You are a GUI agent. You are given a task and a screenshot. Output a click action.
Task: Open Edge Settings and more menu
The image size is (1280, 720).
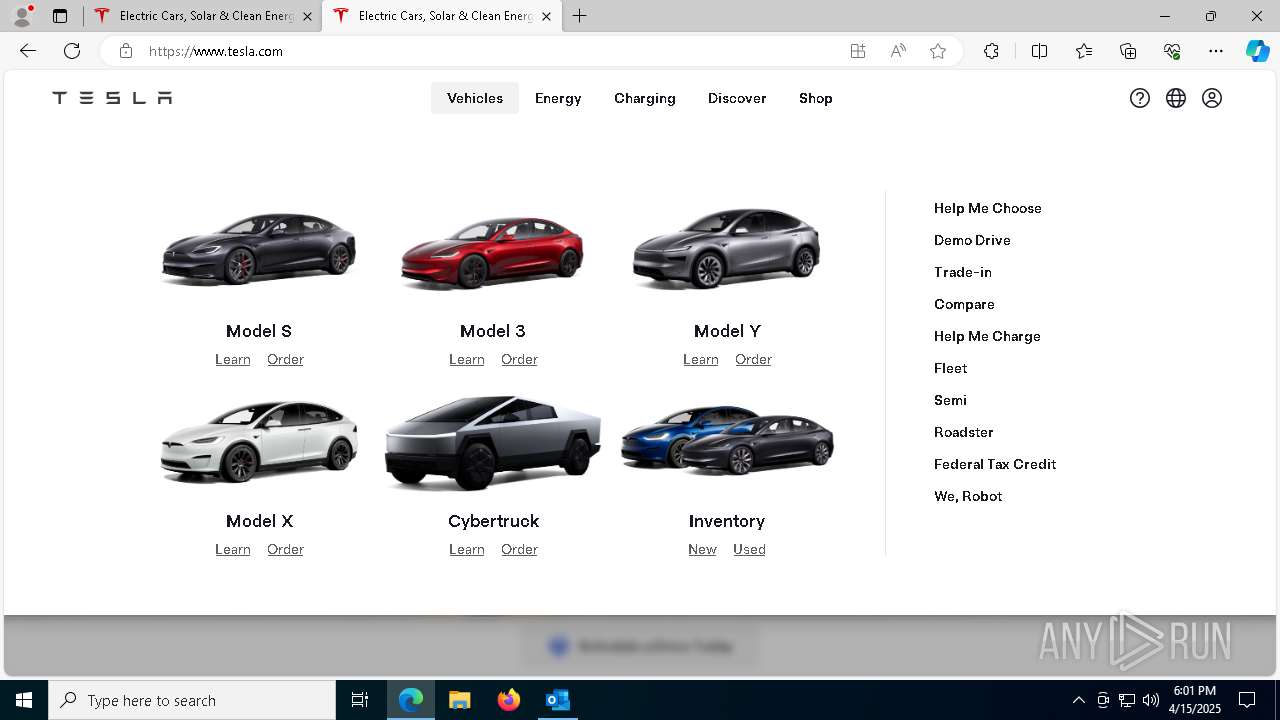(x=1216, y=51)
